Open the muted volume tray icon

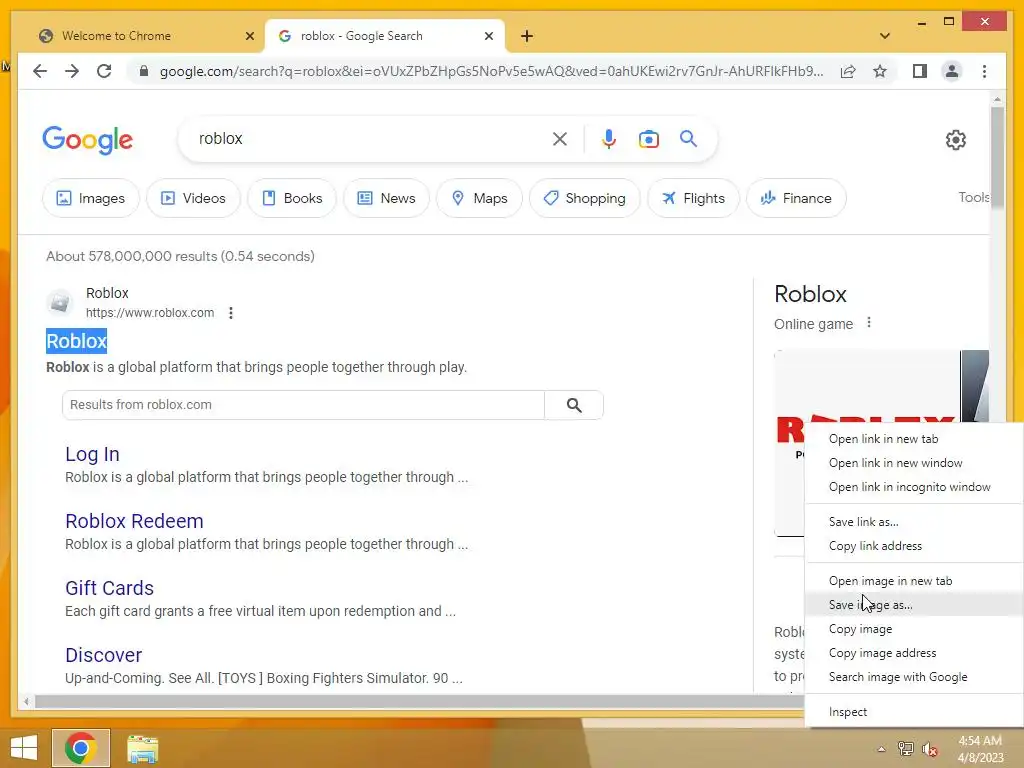[x=930, y=749]
